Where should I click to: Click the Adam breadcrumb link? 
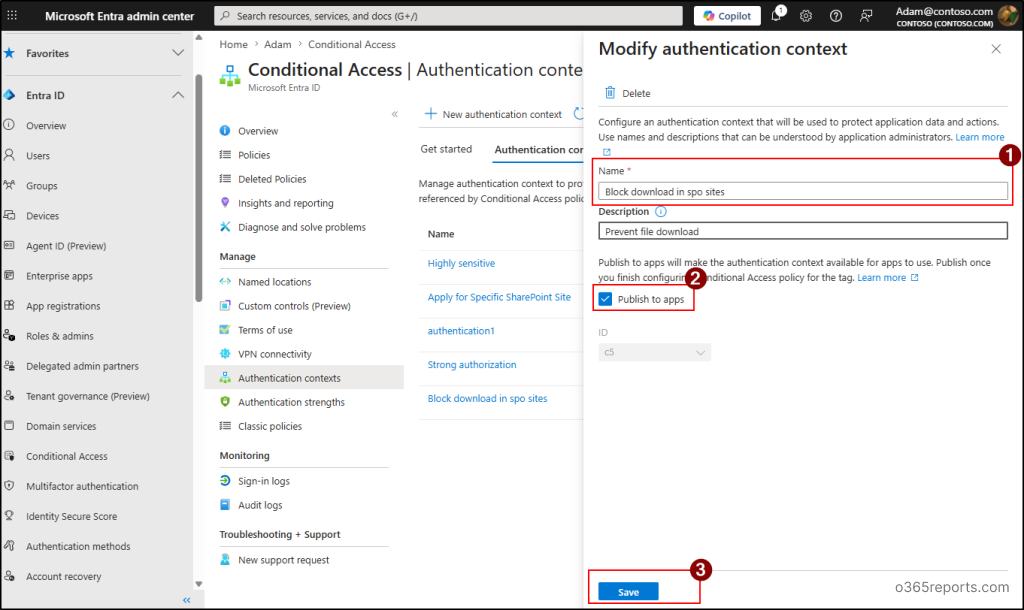[278, 44]
